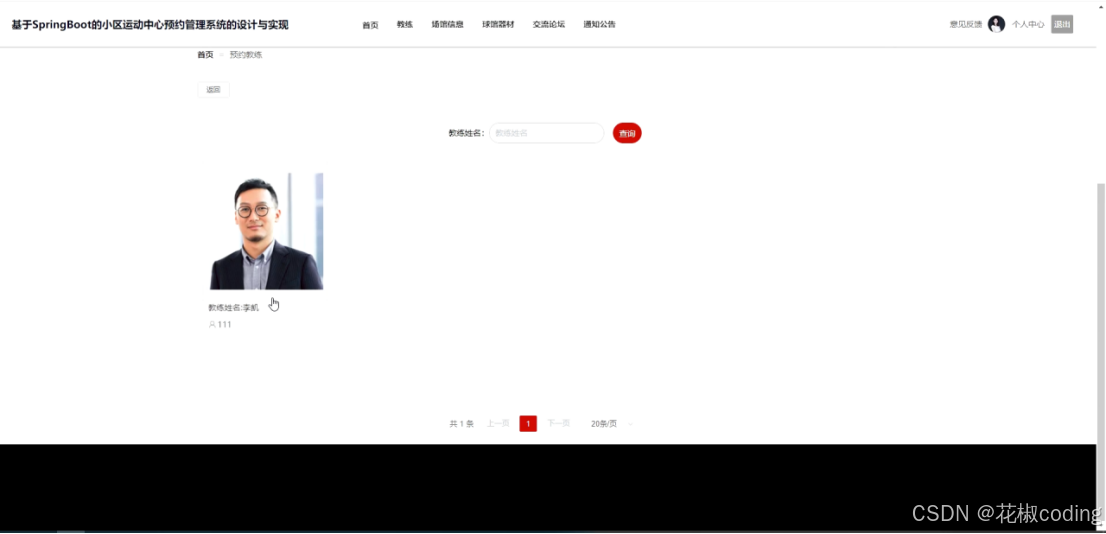Image resolution: width=1106 pixels, height=534 pixels.
Task: Click the red 查询 search button
Action: tap(627, 133)
